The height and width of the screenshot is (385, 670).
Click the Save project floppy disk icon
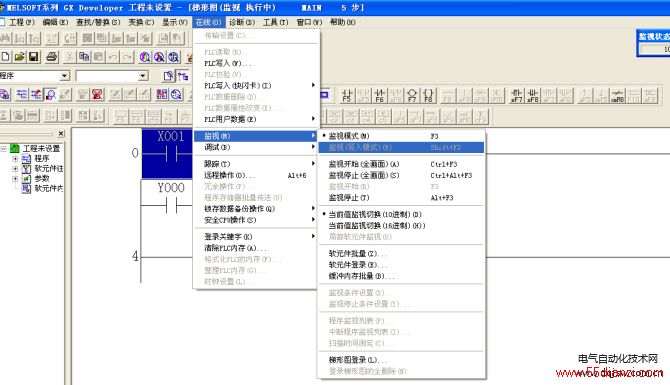34,57
